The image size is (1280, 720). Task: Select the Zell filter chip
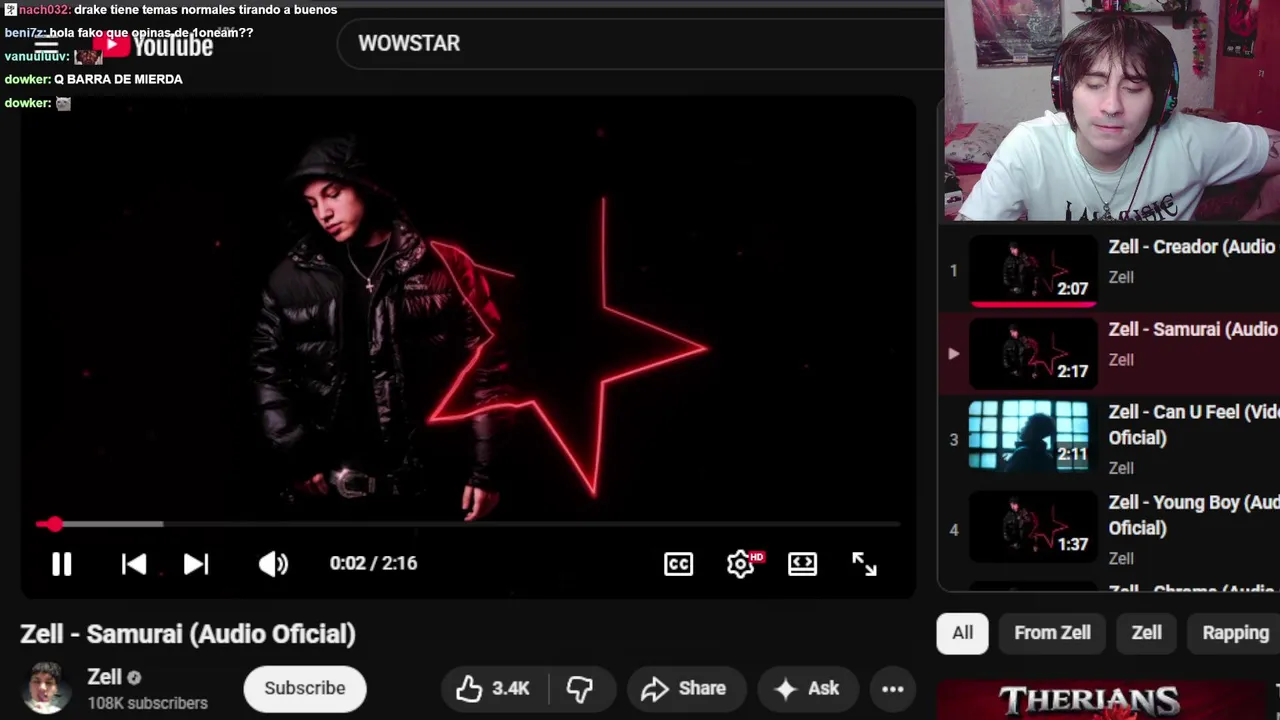tap(1146, 633)
